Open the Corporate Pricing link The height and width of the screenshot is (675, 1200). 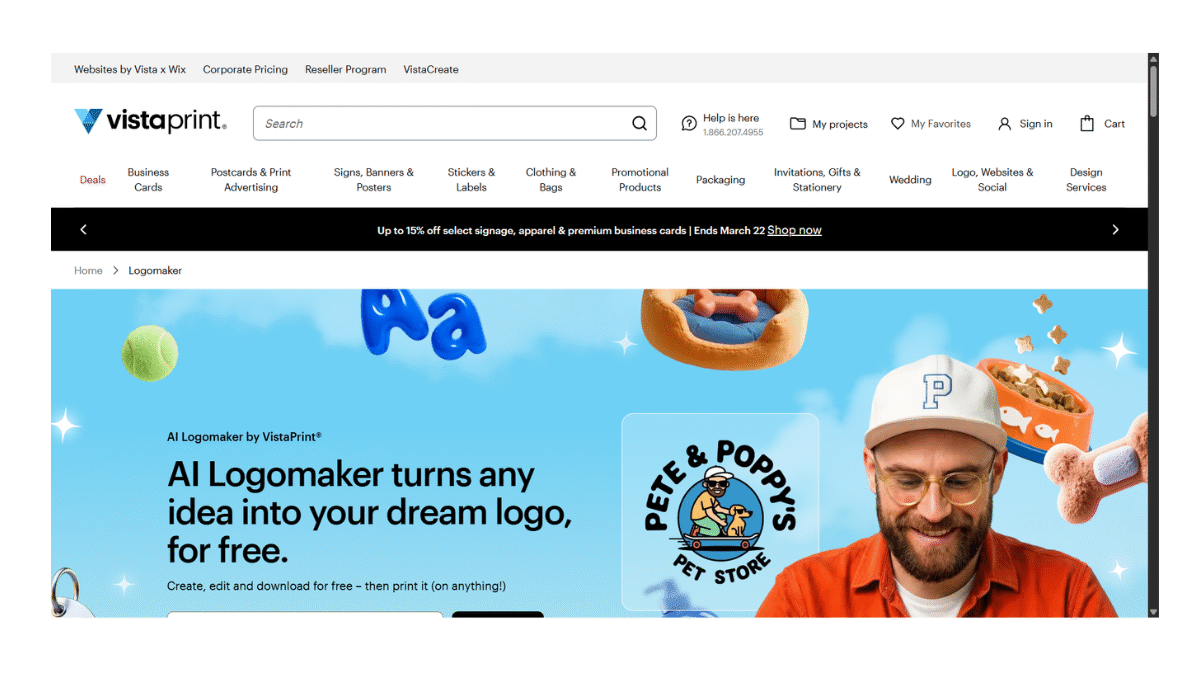pos(245,70)
